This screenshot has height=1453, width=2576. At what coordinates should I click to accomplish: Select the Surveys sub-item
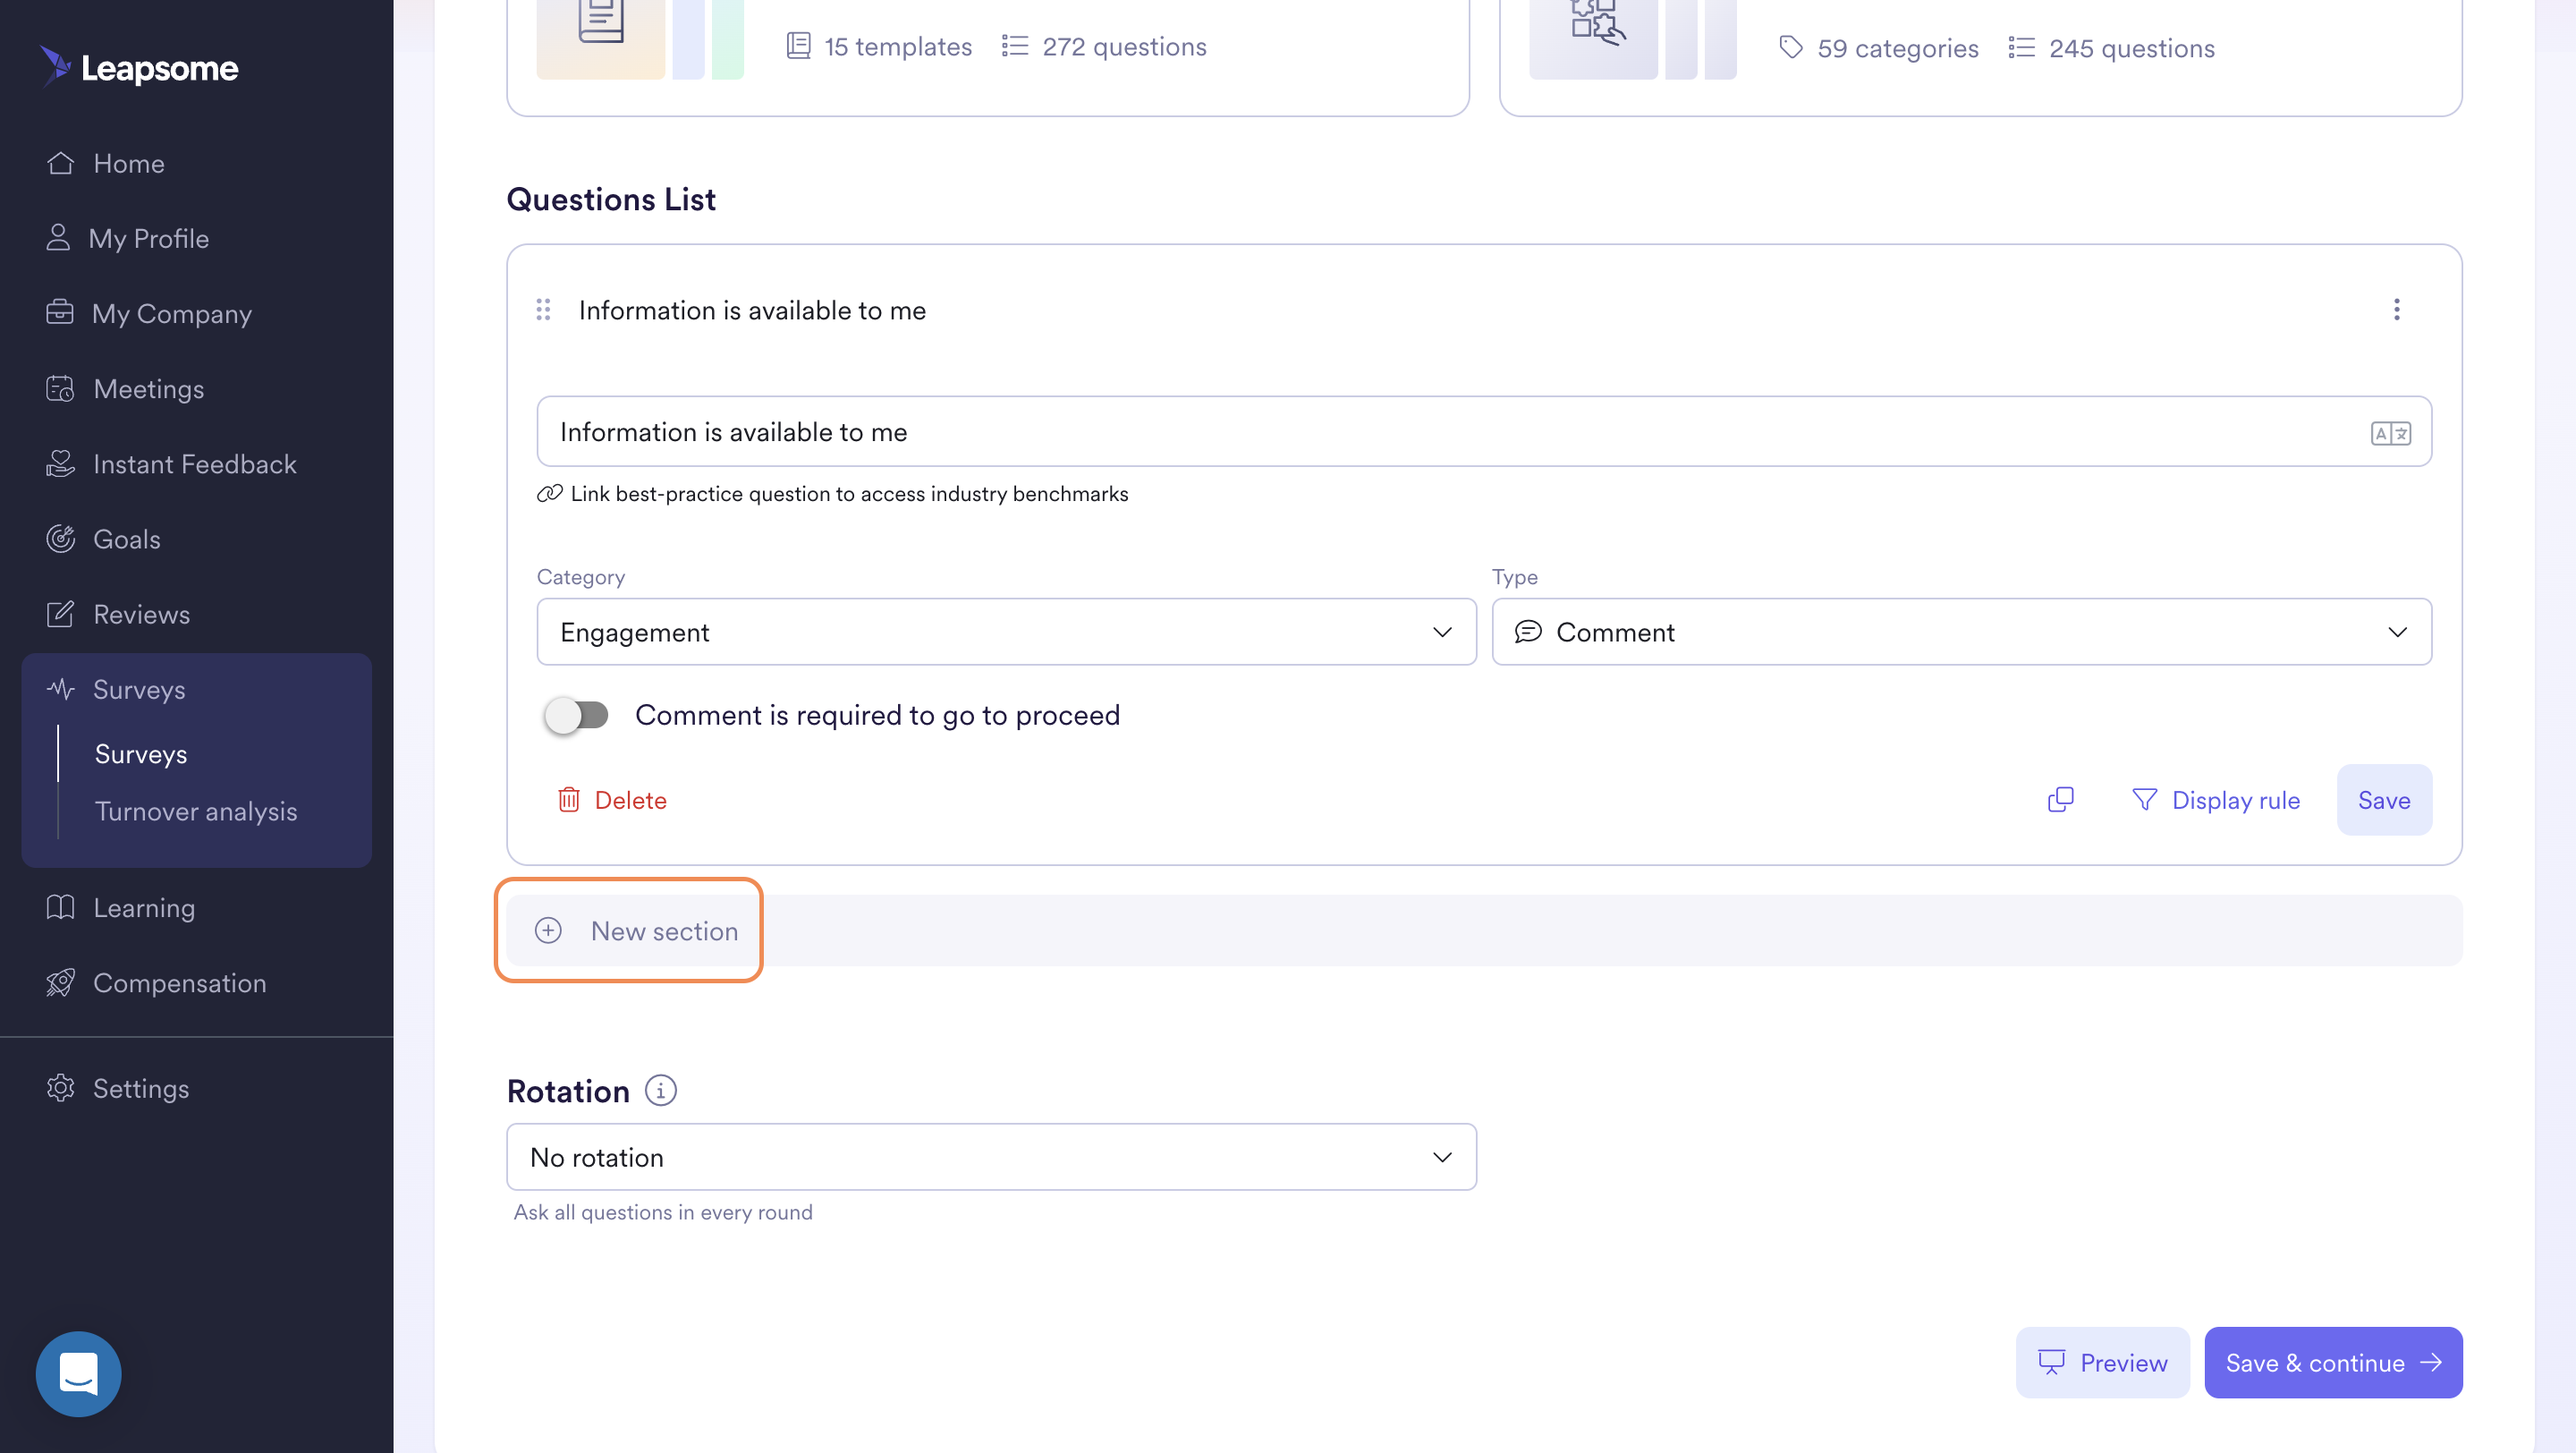click(141, 753)
